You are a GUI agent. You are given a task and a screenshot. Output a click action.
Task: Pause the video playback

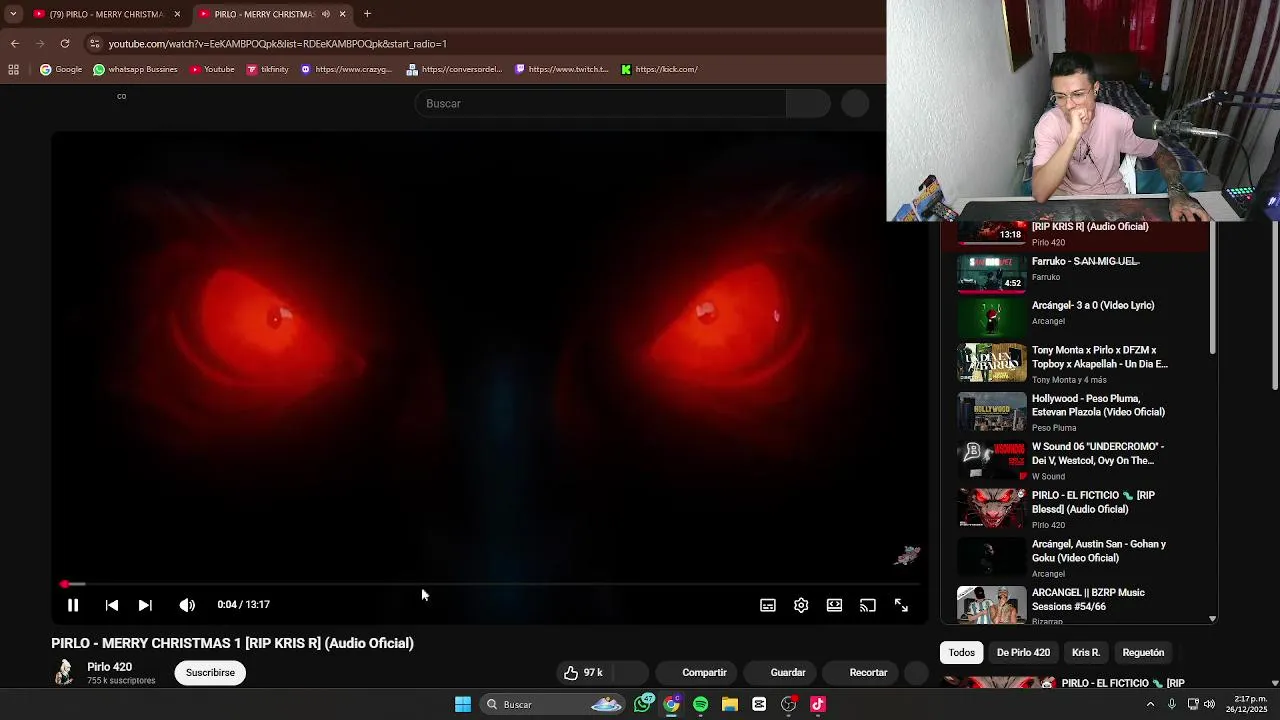(x=73, y=605)
